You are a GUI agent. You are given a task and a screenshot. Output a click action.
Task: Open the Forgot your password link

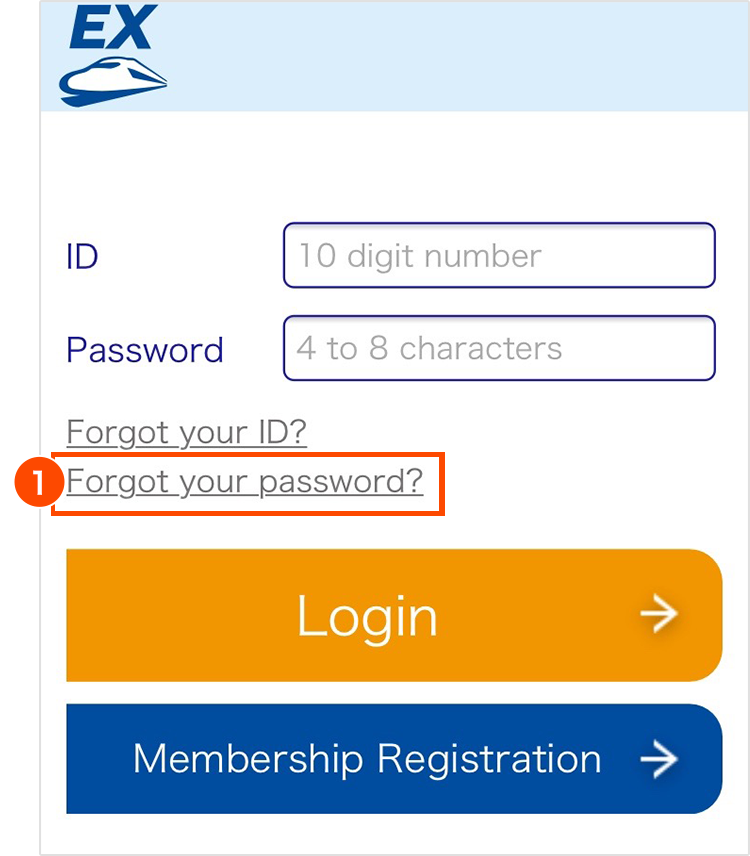point(245,482)
